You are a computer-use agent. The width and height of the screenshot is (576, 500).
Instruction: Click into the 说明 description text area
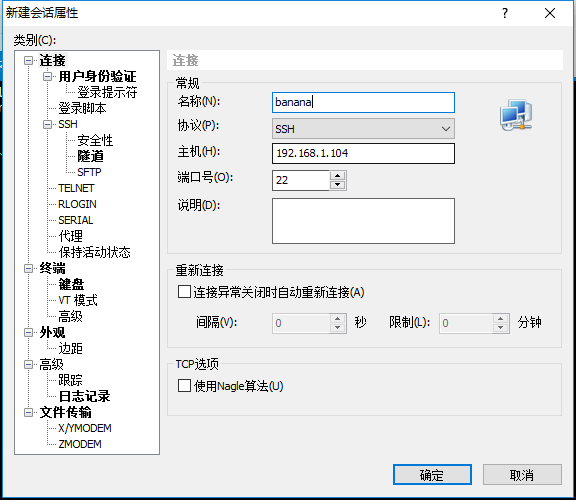tap(363, 221)
